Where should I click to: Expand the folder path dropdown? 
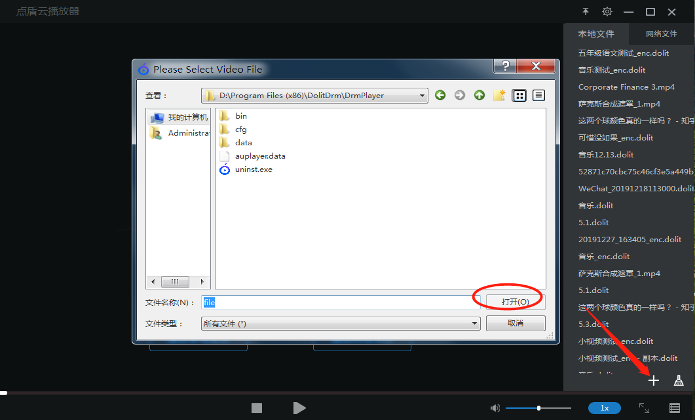point(422,95)
